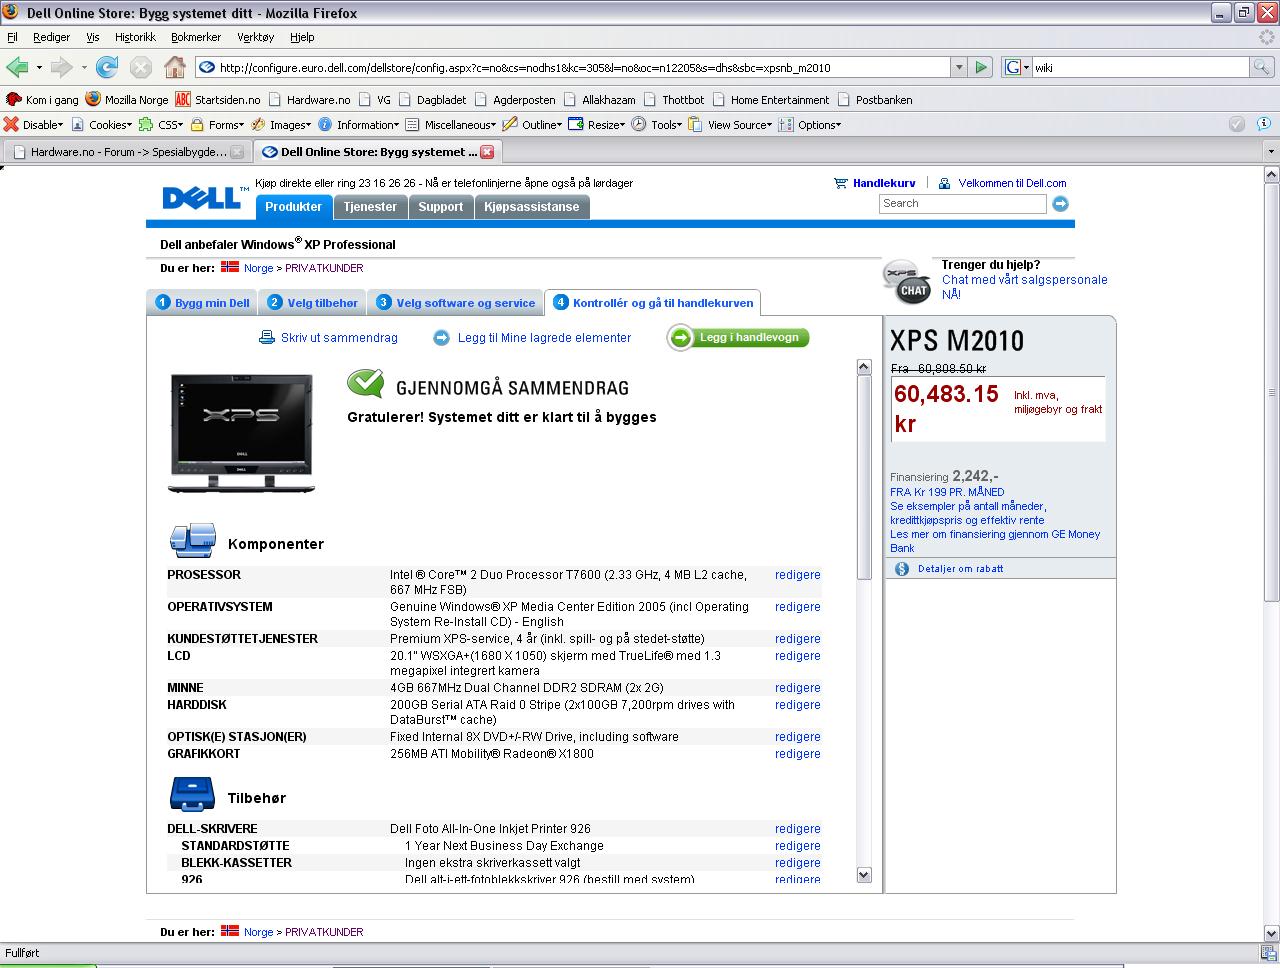Open the Rediger menu
The width and height of the screenshot is (1280, 968).
51,37
